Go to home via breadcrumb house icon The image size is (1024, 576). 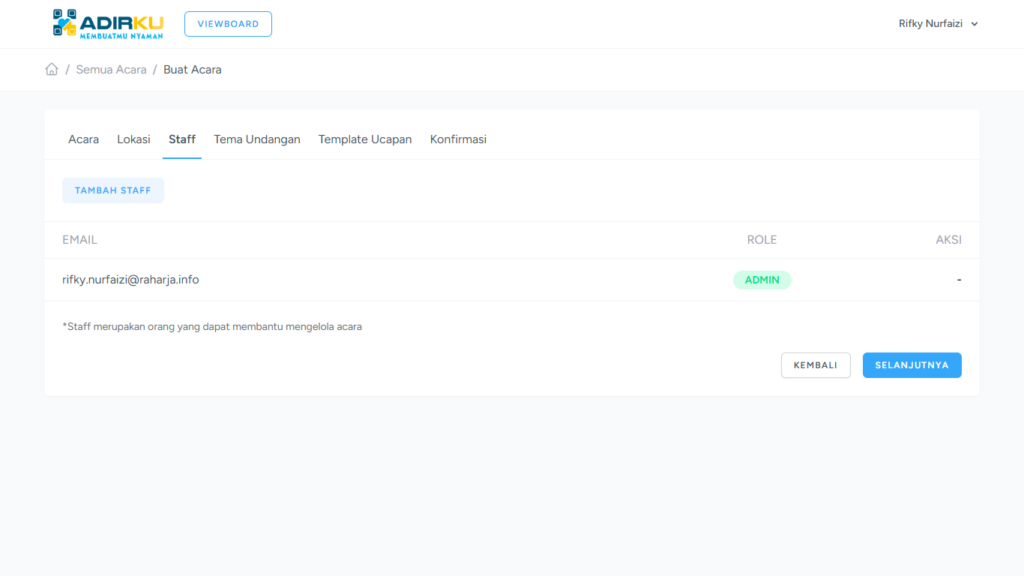tap(52, 70)
